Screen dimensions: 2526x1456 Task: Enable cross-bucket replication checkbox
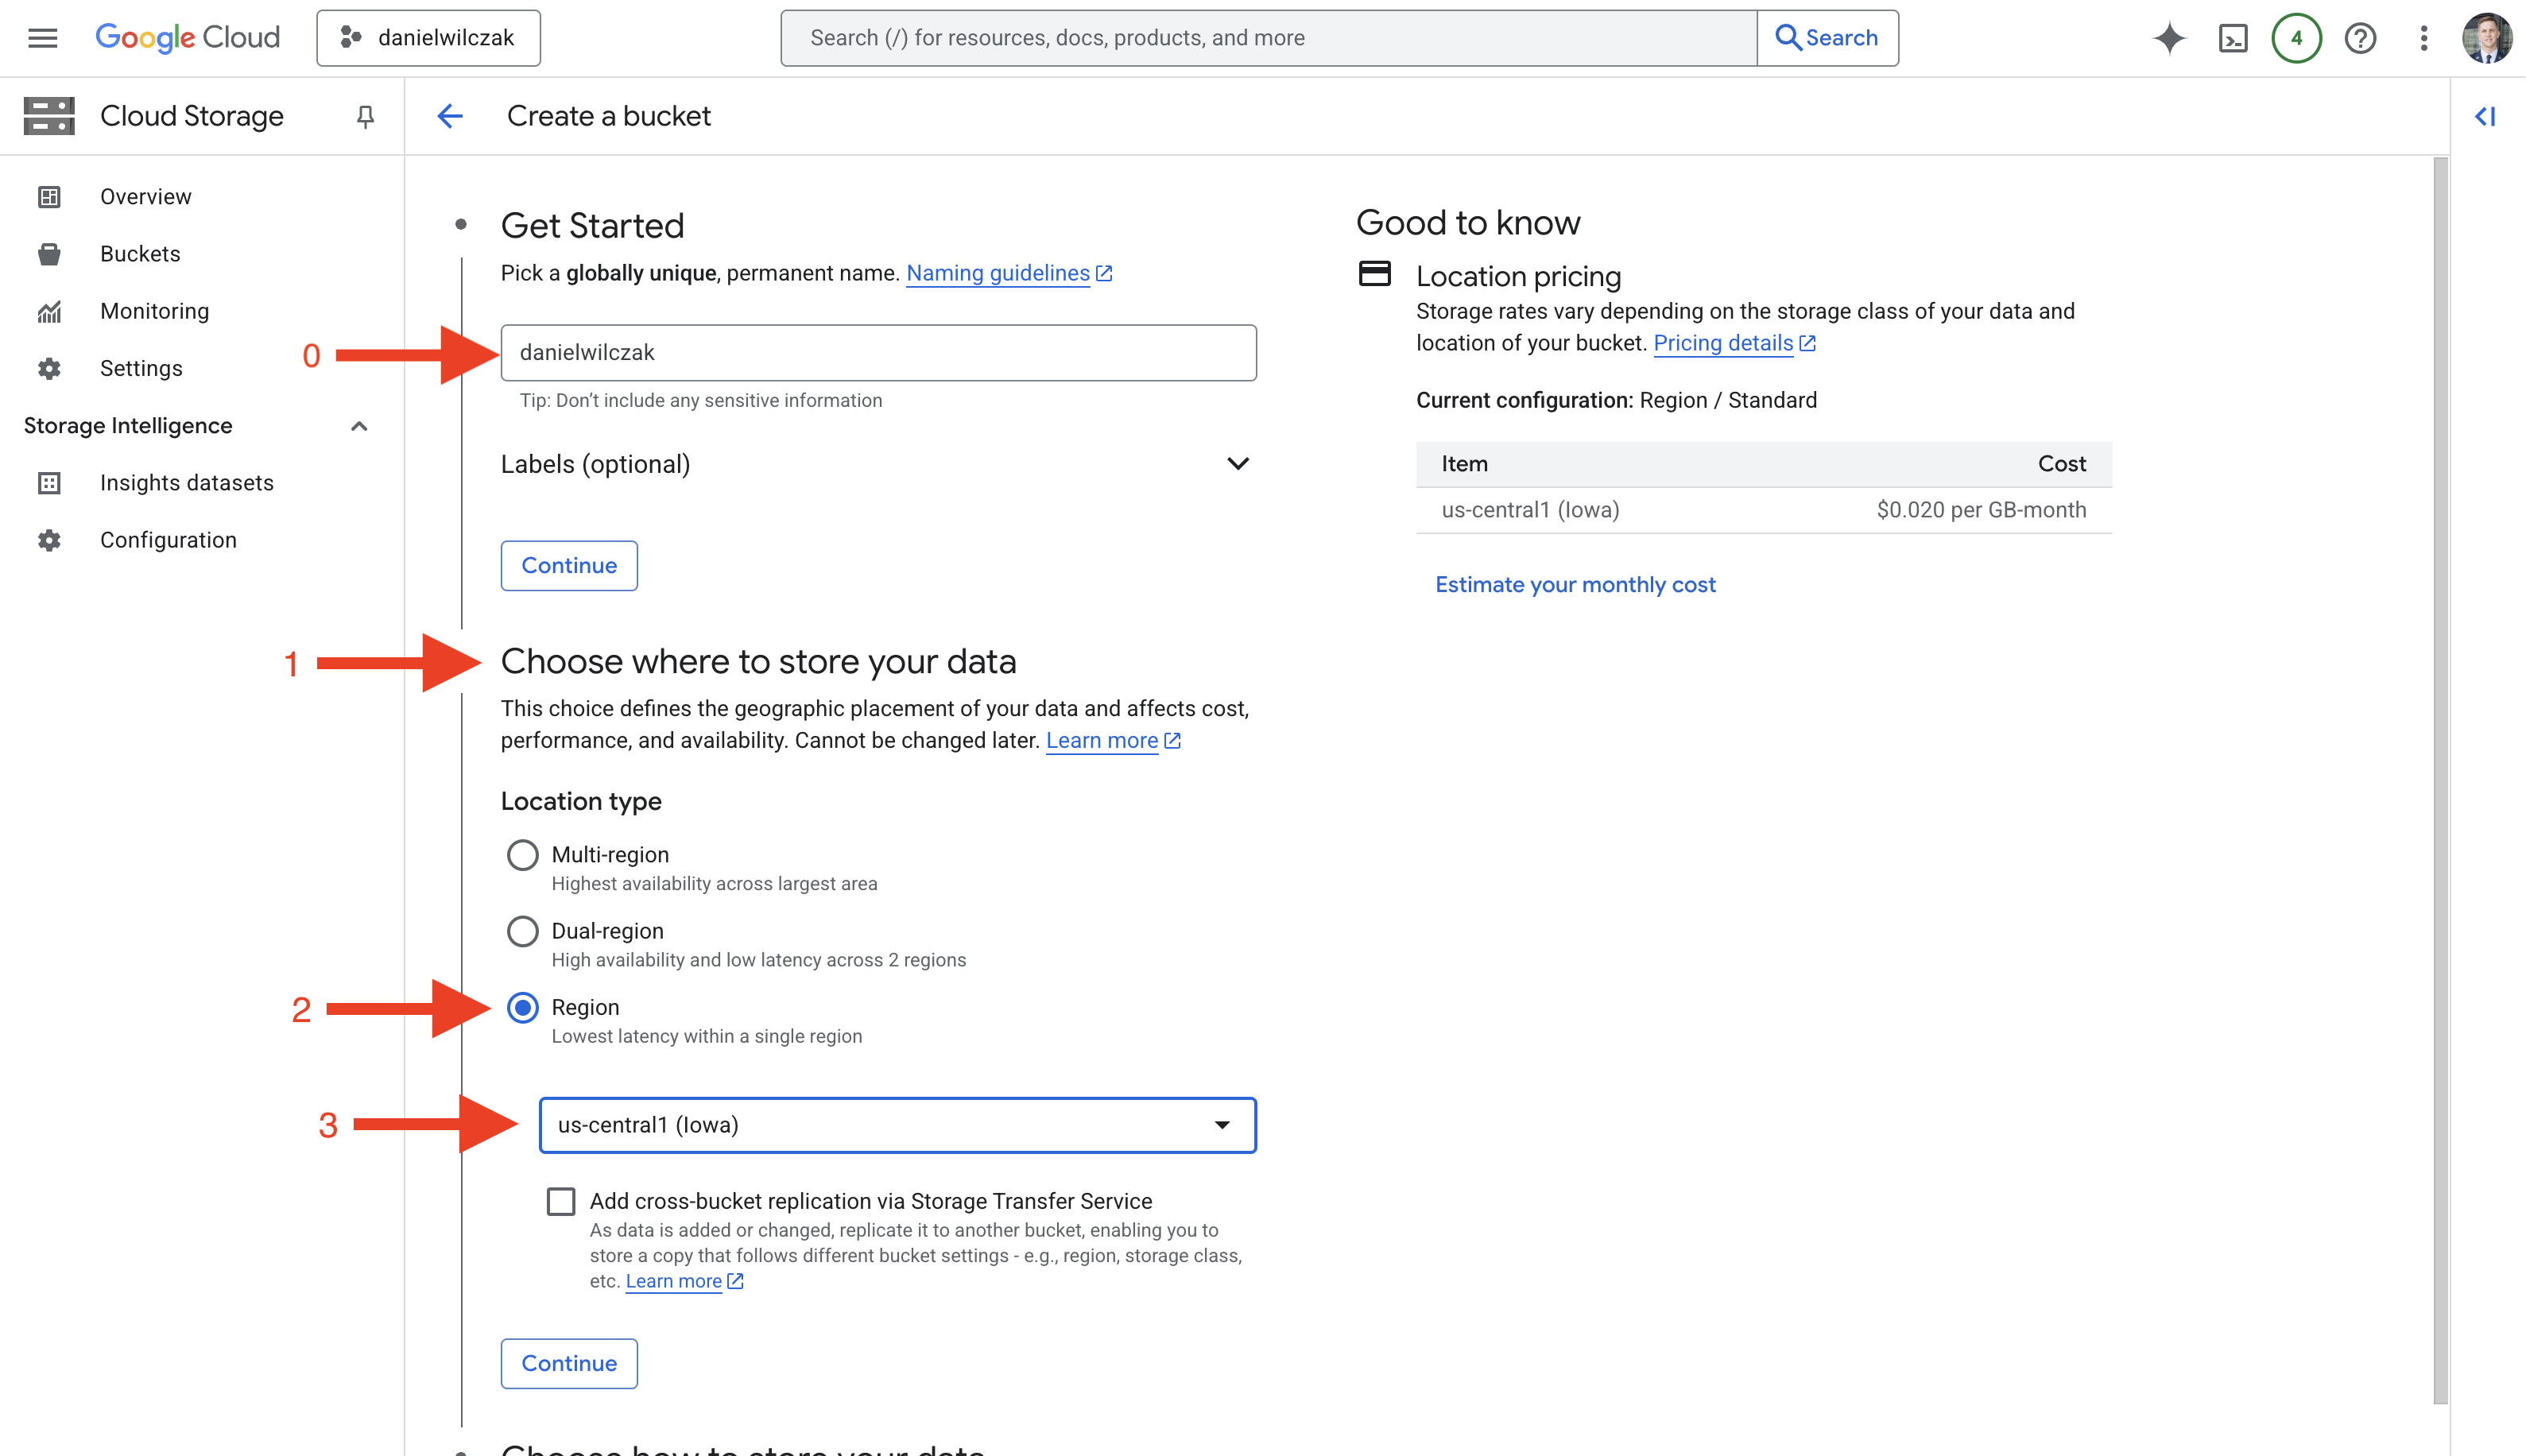(x=561, y=1201)
